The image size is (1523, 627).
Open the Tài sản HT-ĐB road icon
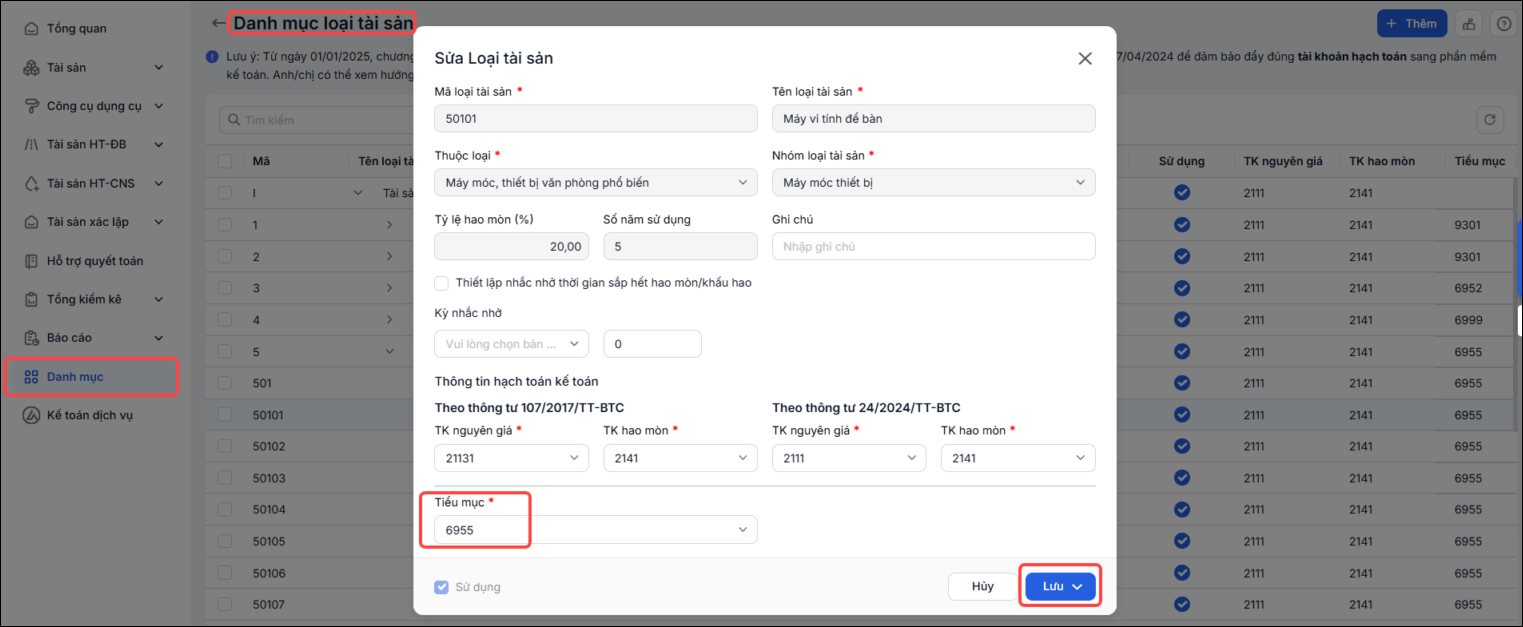[x=31, y=144]
